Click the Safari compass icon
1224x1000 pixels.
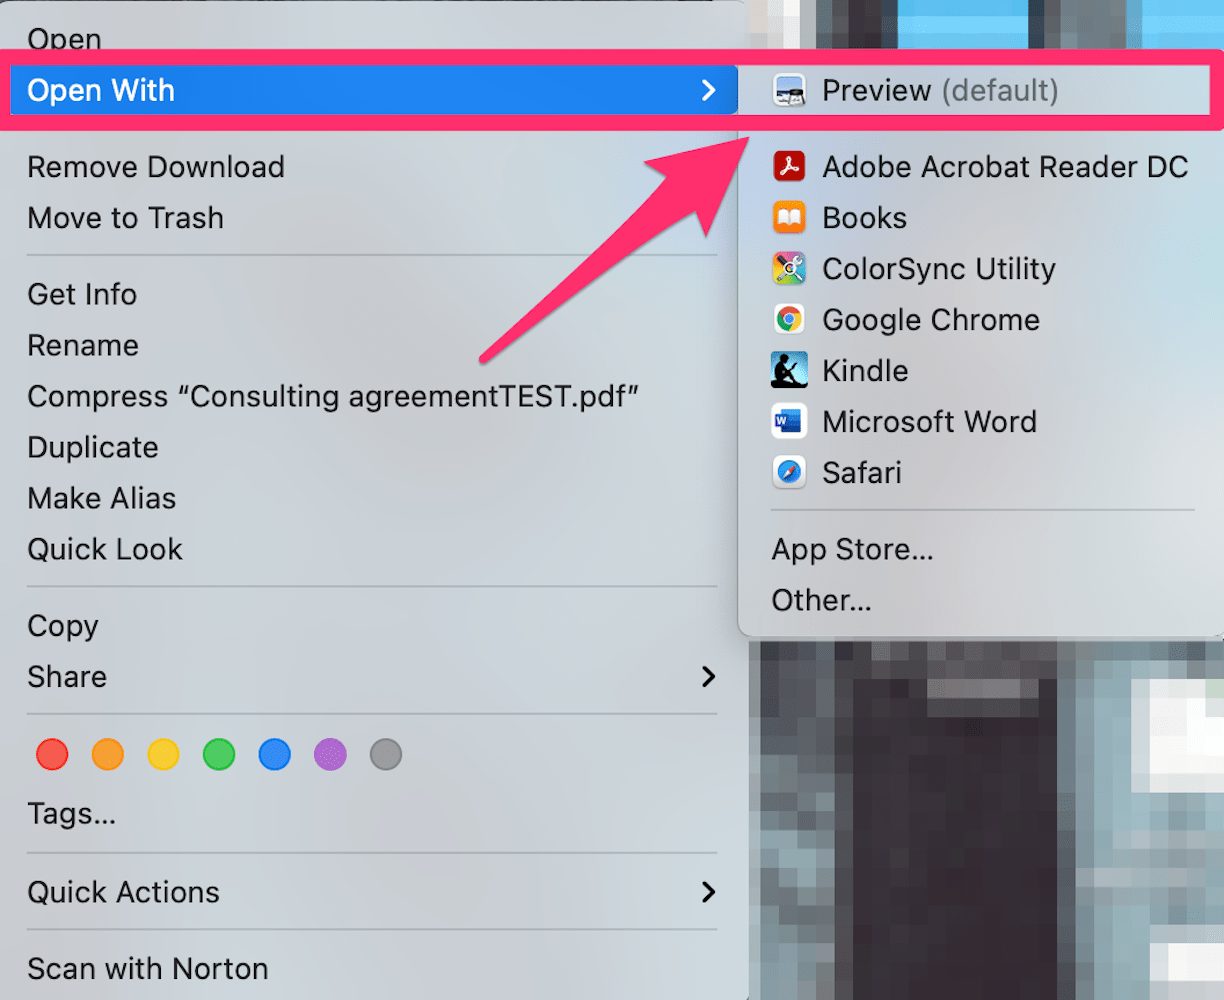790,473
